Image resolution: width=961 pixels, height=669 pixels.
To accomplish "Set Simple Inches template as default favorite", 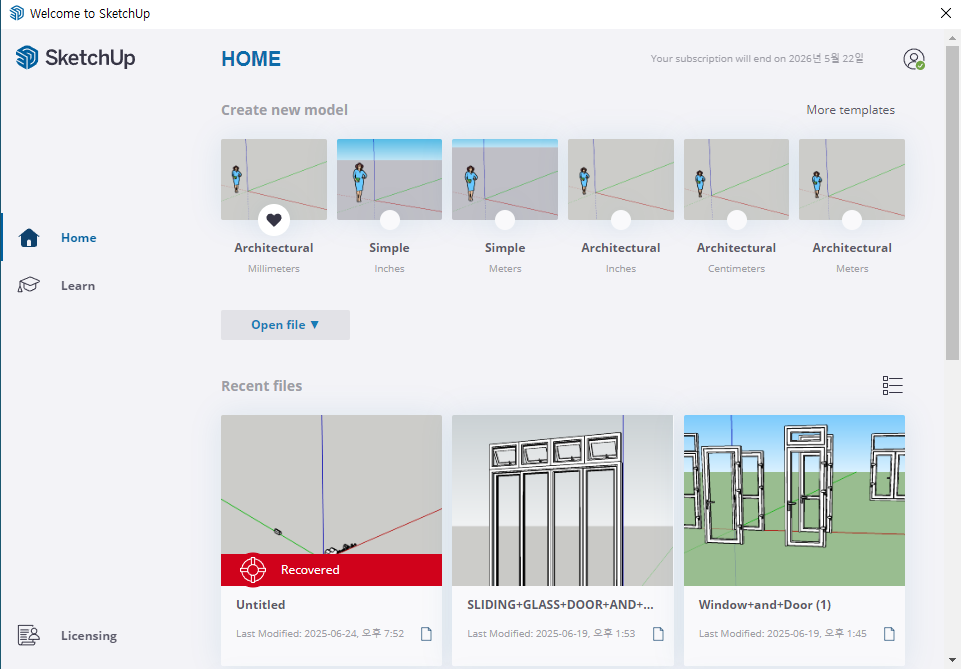I will 390,219.
